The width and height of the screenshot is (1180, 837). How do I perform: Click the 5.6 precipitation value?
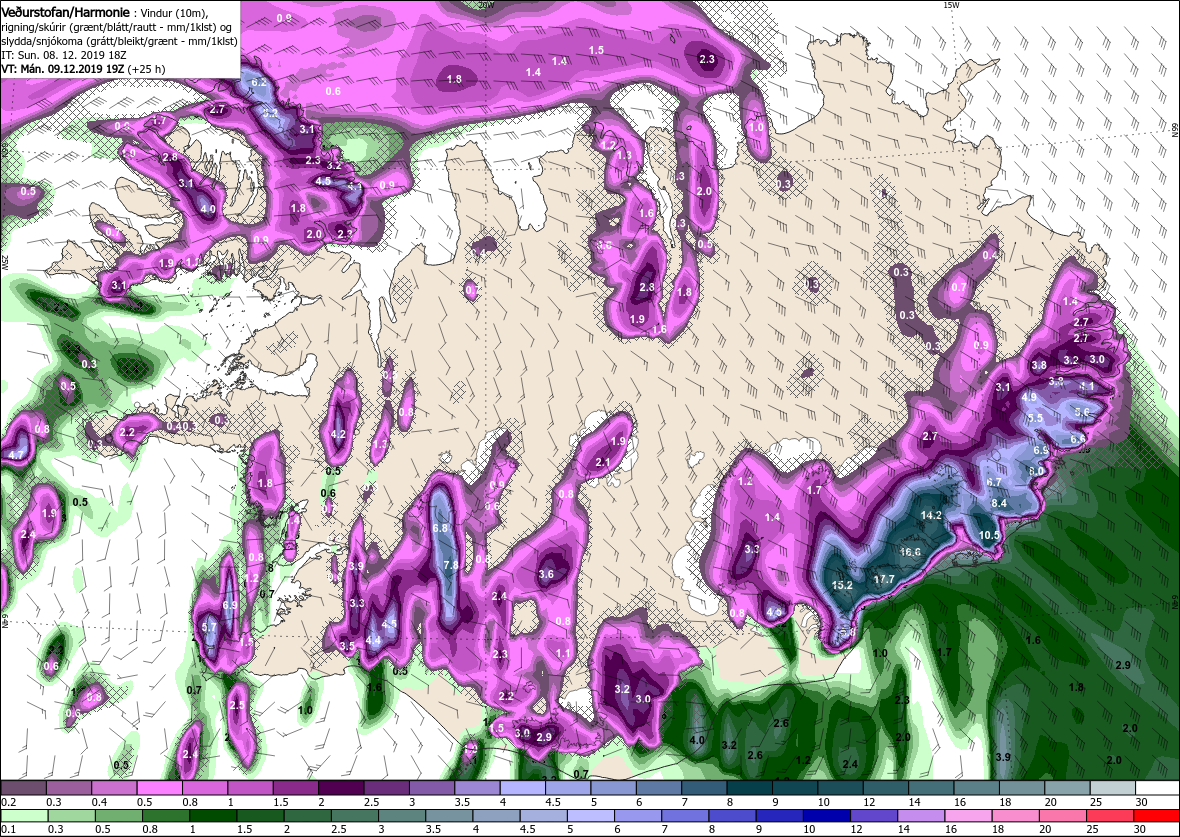click(1082, 412)
